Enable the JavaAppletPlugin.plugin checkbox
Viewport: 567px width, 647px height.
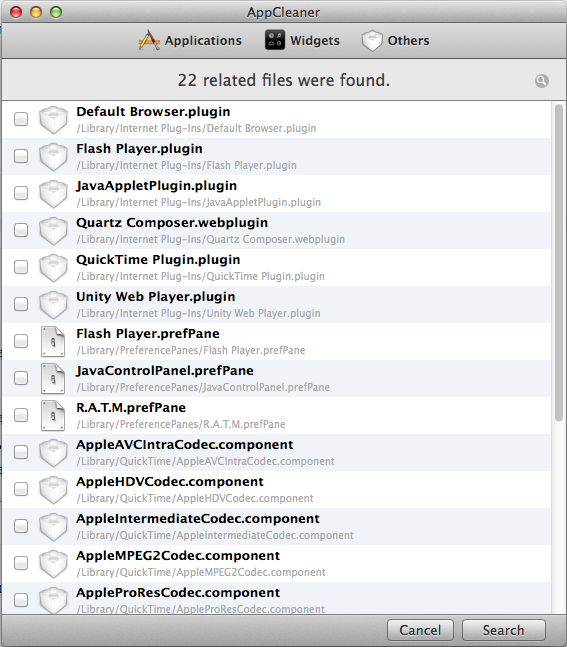pyautogui.click(x=21, y=193)
